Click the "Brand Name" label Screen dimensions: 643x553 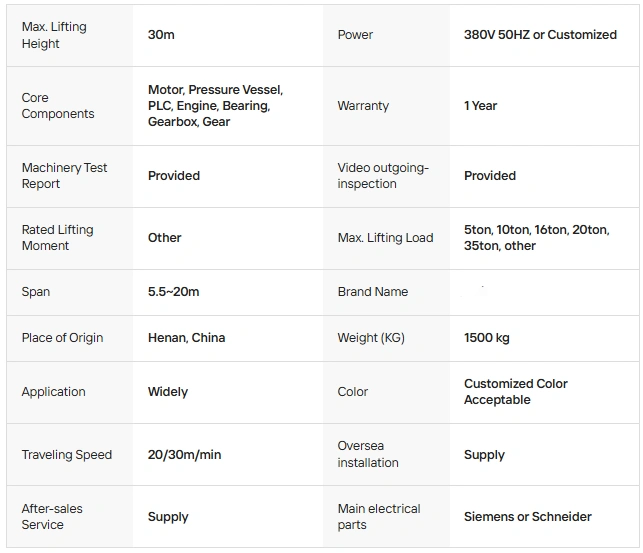click(x=373, y=292)
